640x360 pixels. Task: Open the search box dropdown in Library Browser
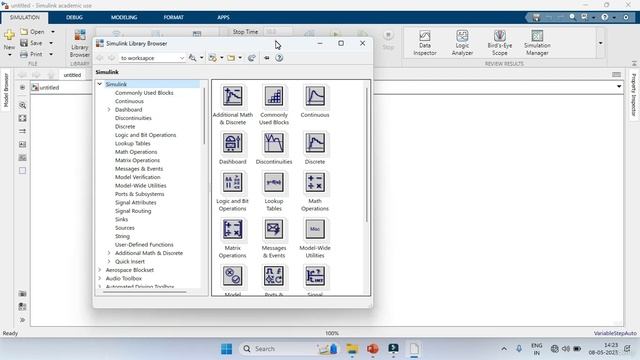tap(182, 58)
